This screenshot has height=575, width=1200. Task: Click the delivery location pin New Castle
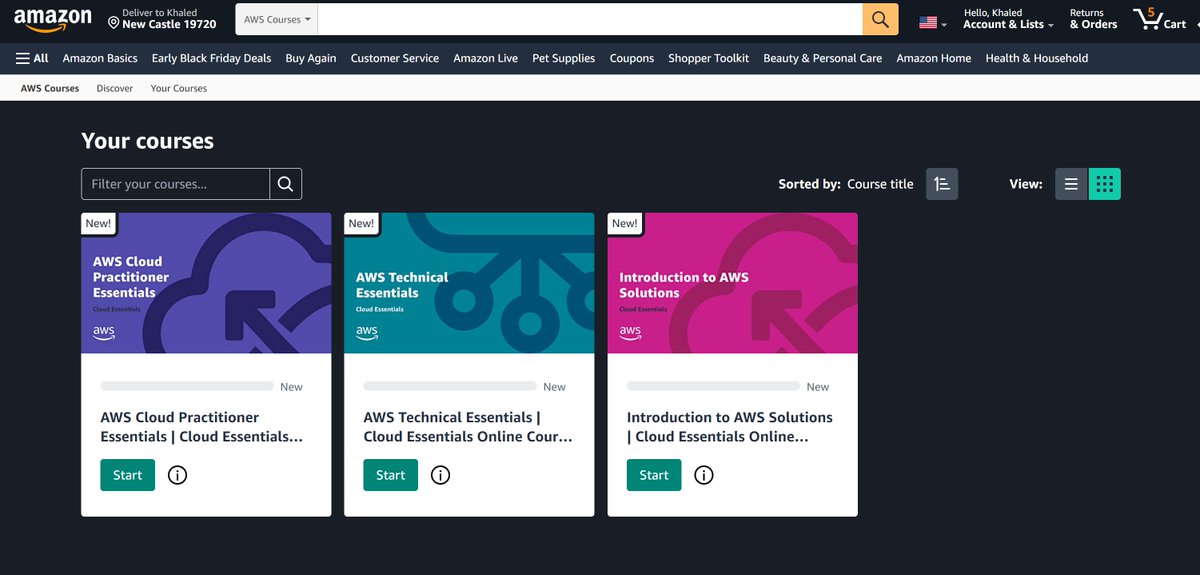(x=162, y=19)
